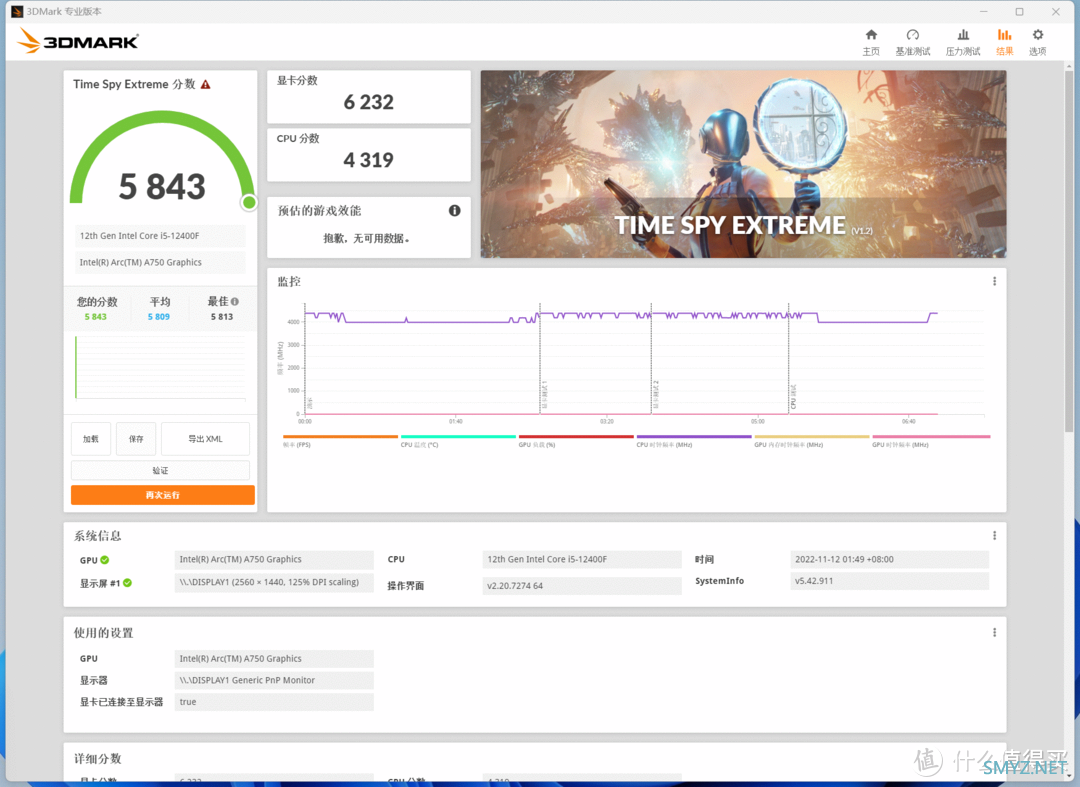1080x787 pixels.
Task: Click the green 显示屏 #1 checkmark
Action: click(127, 583)
